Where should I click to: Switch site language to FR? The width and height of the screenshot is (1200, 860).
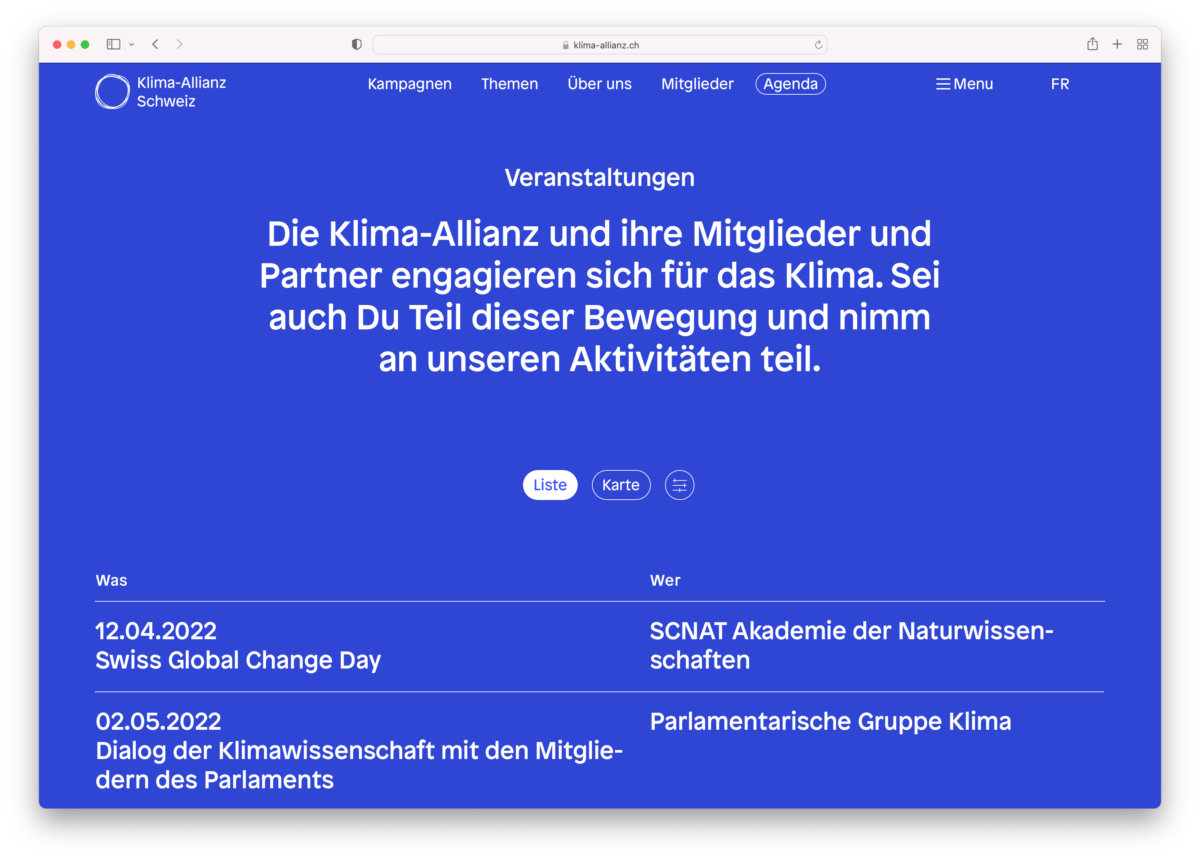pyautogui.click(x=1060, y=84)
